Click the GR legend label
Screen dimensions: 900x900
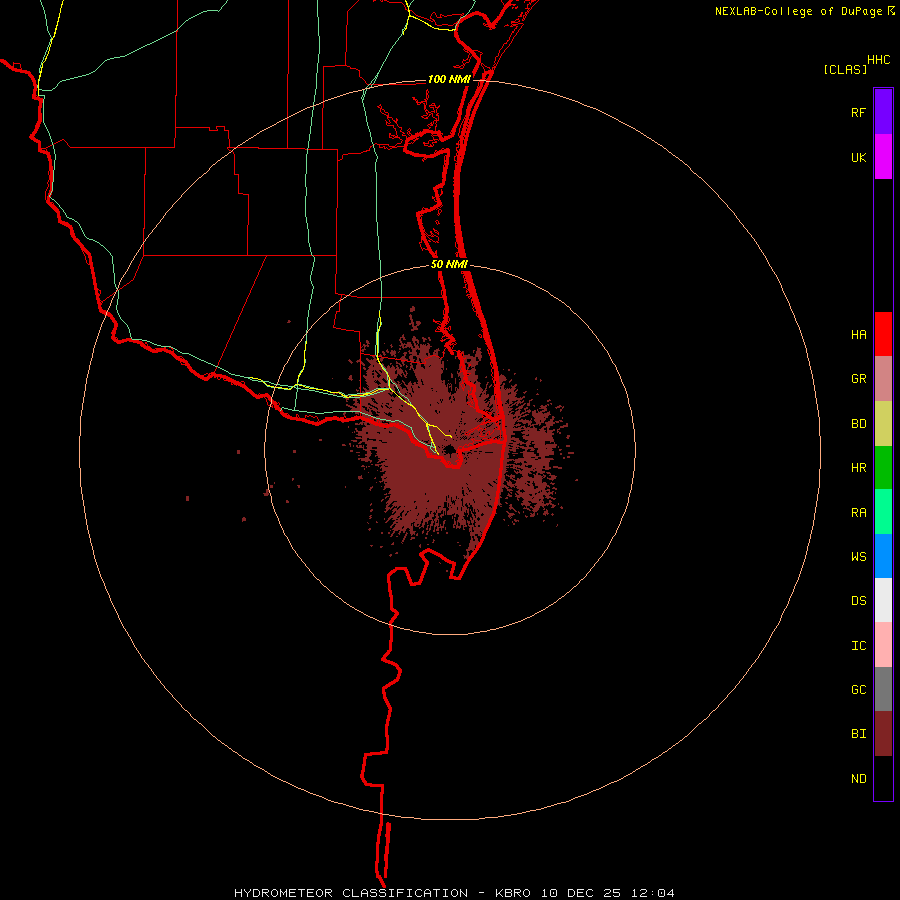pyautogui.click(x=858, y=379)
